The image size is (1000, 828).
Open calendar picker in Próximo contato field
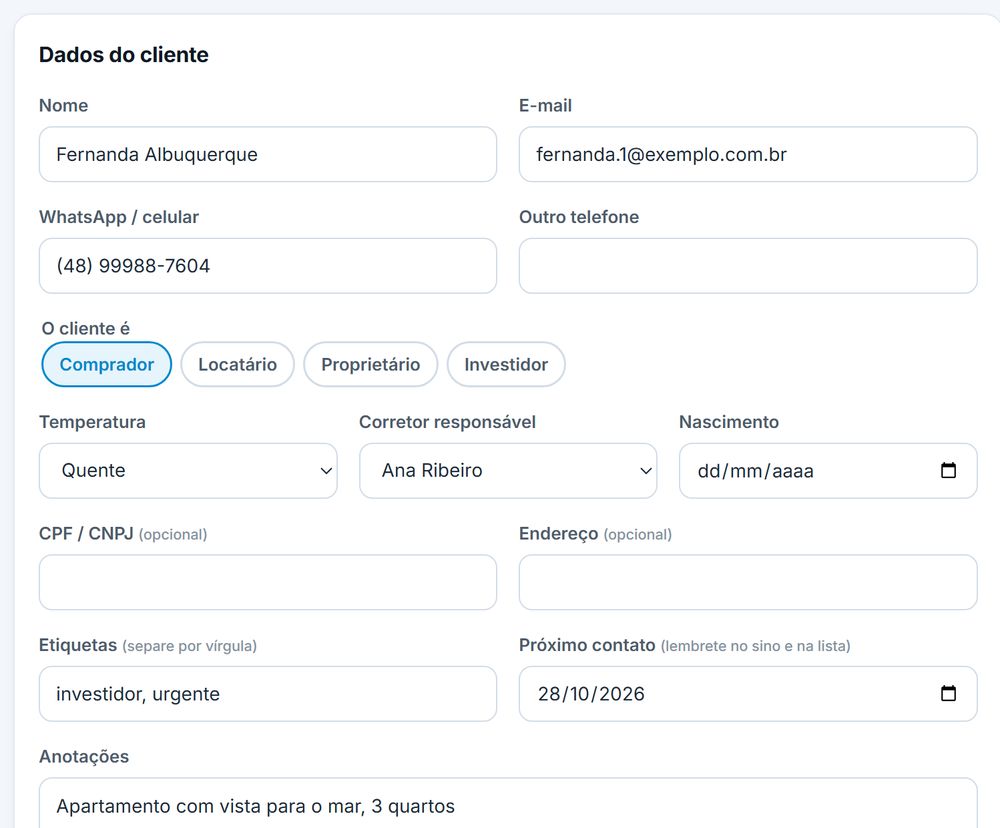tap(948, 693)
